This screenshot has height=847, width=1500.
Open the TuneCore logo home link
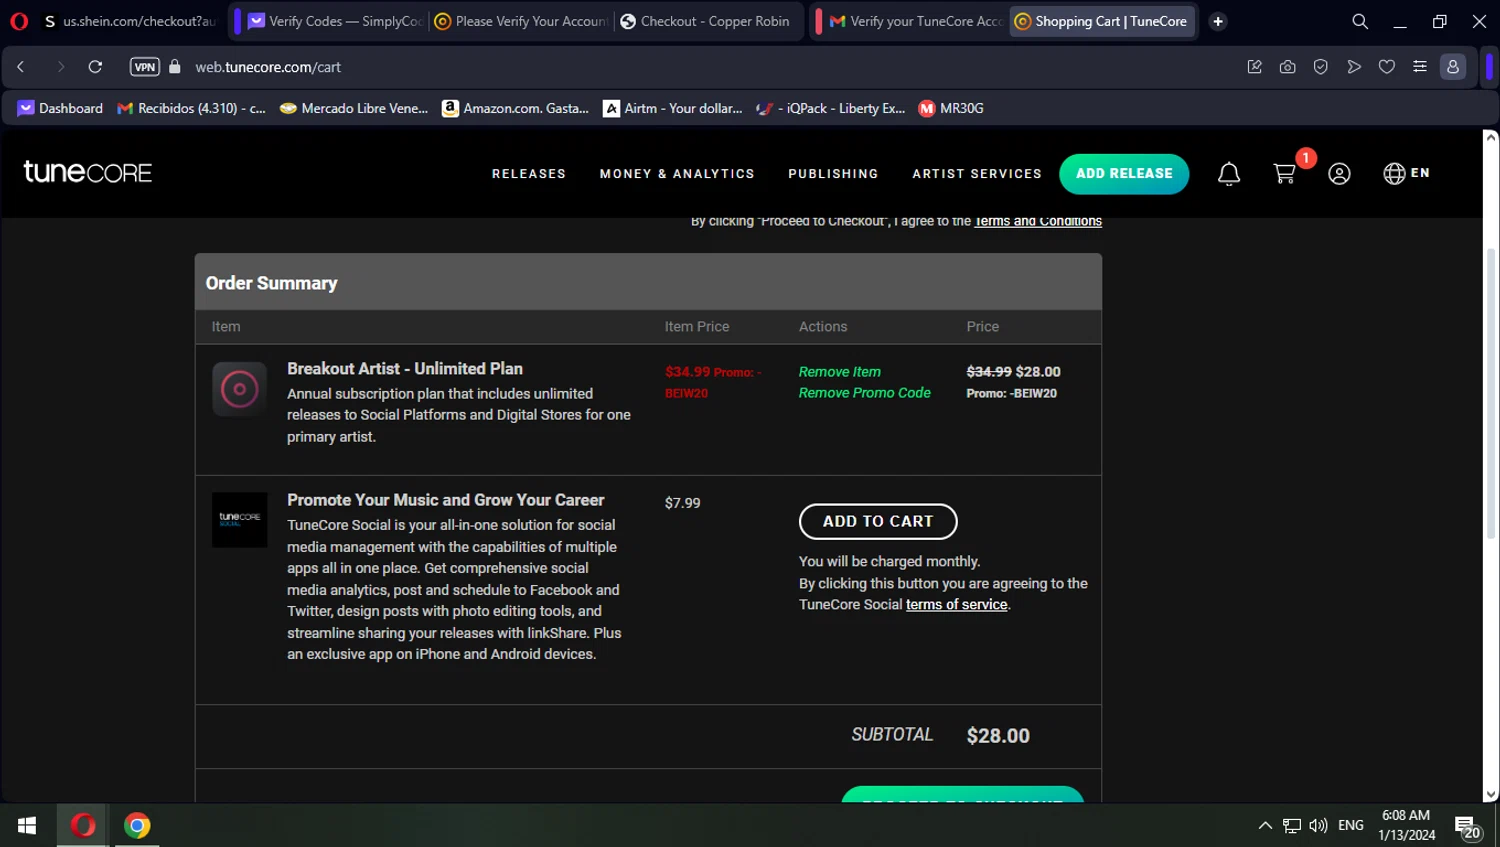tap(88, 172)
